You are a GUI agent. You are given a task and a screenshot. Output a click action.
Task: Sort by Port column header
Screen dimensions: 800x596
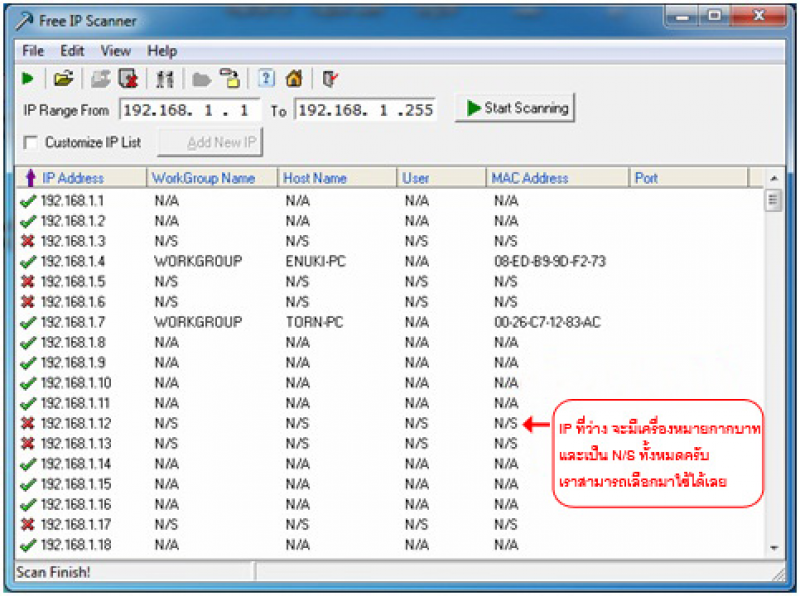click(x=689, y=178)
